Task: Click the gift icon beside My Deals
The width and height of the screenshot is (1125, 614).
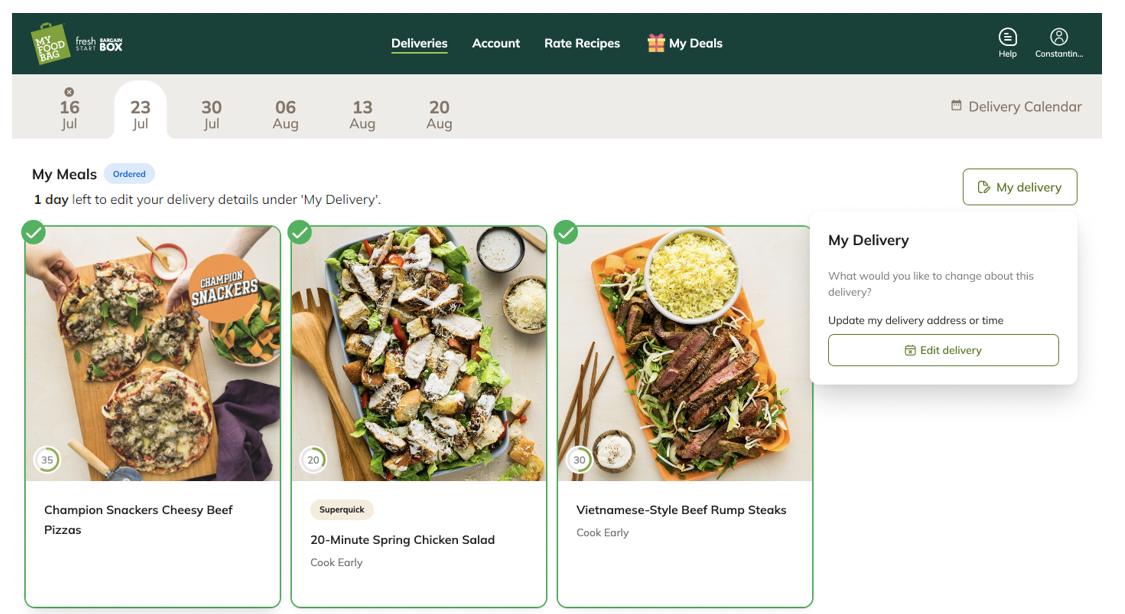Action: [x=656, y=43]
